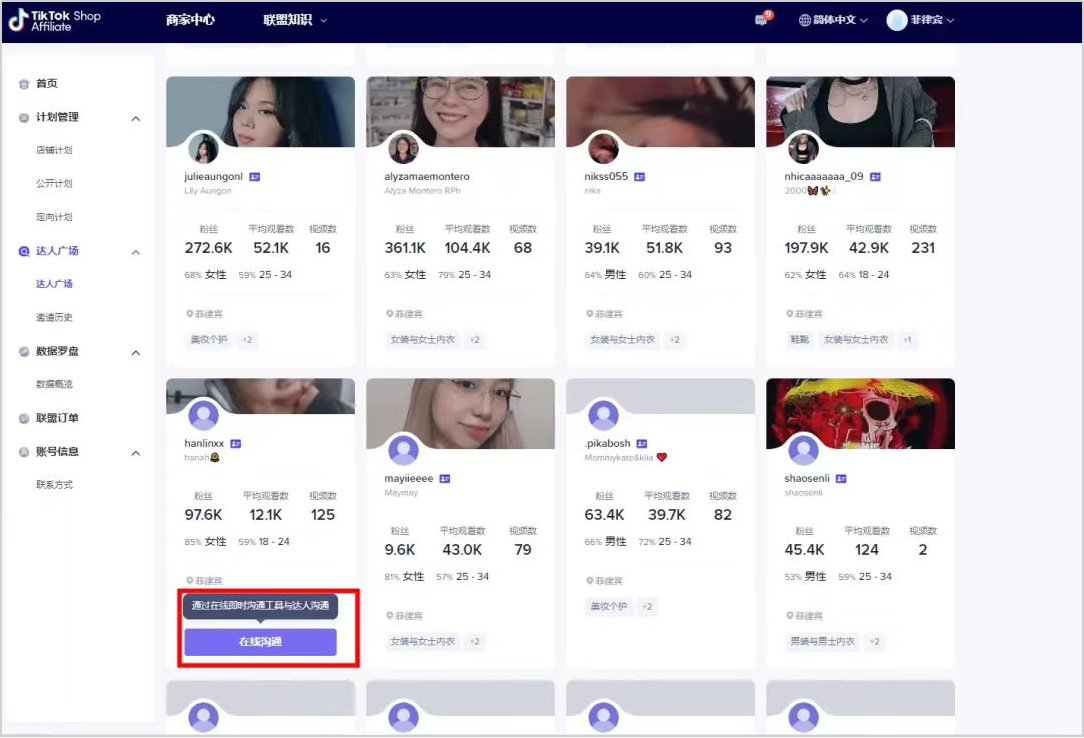Click the badge icon beside nikss055

tap(640, 177)
